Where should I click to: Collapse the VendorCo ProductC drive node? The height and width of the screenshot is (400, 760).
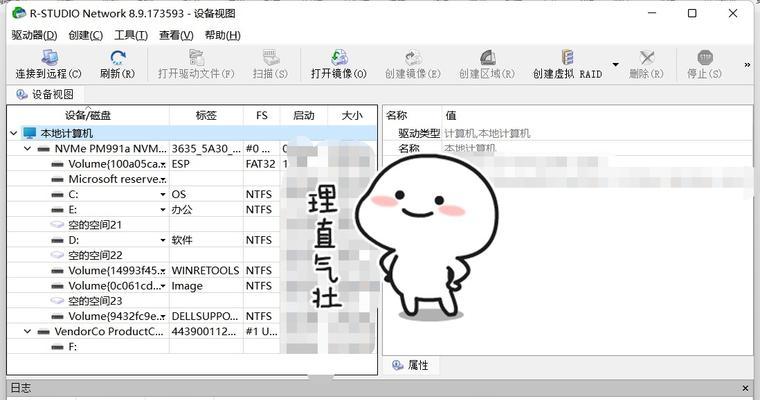[28, 332]
